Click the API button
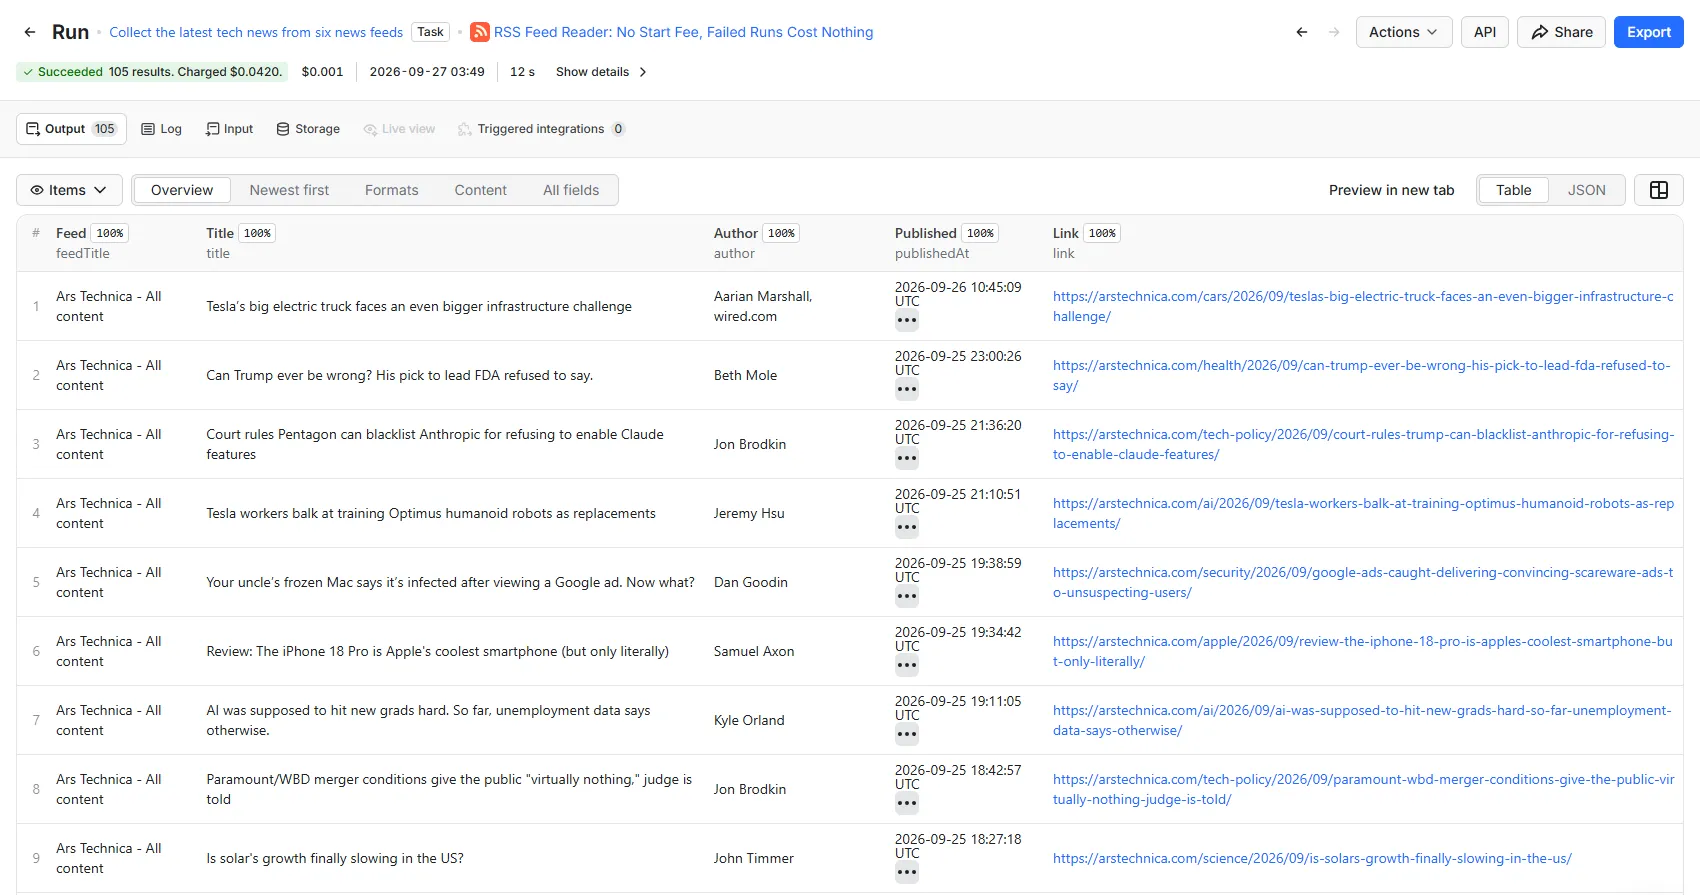The height and width of the screenshot is (895, 1700). (x=1485, y=32)
